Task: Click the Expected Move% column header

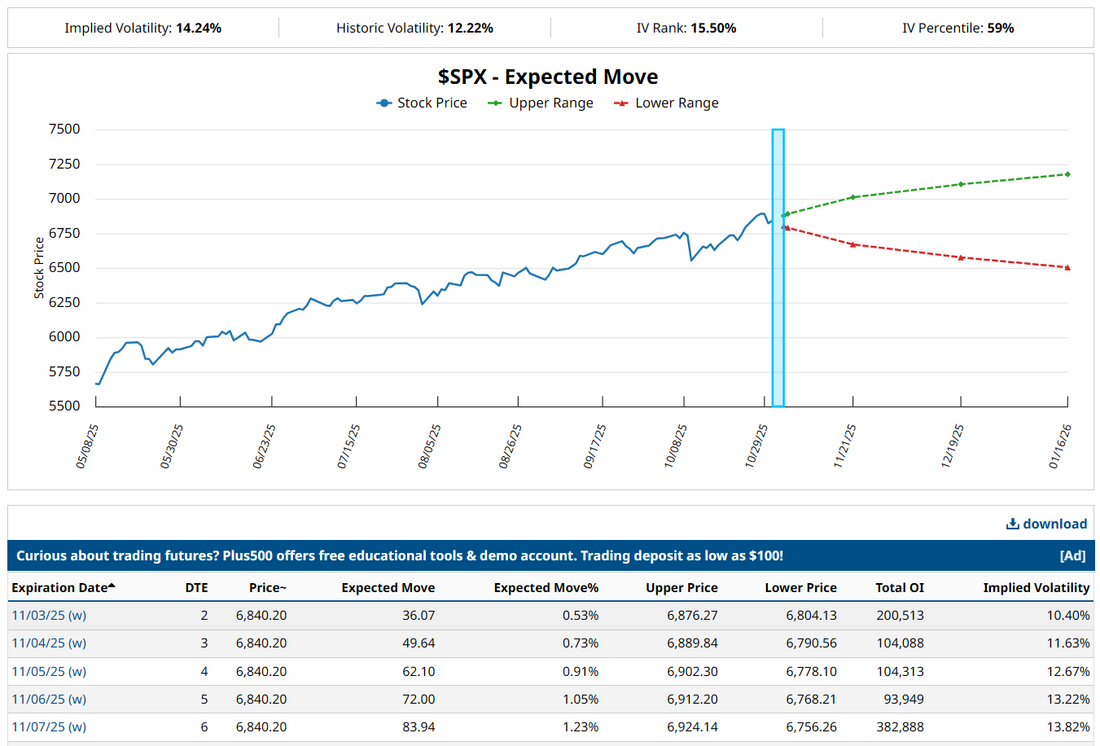Action: [546, 587]
